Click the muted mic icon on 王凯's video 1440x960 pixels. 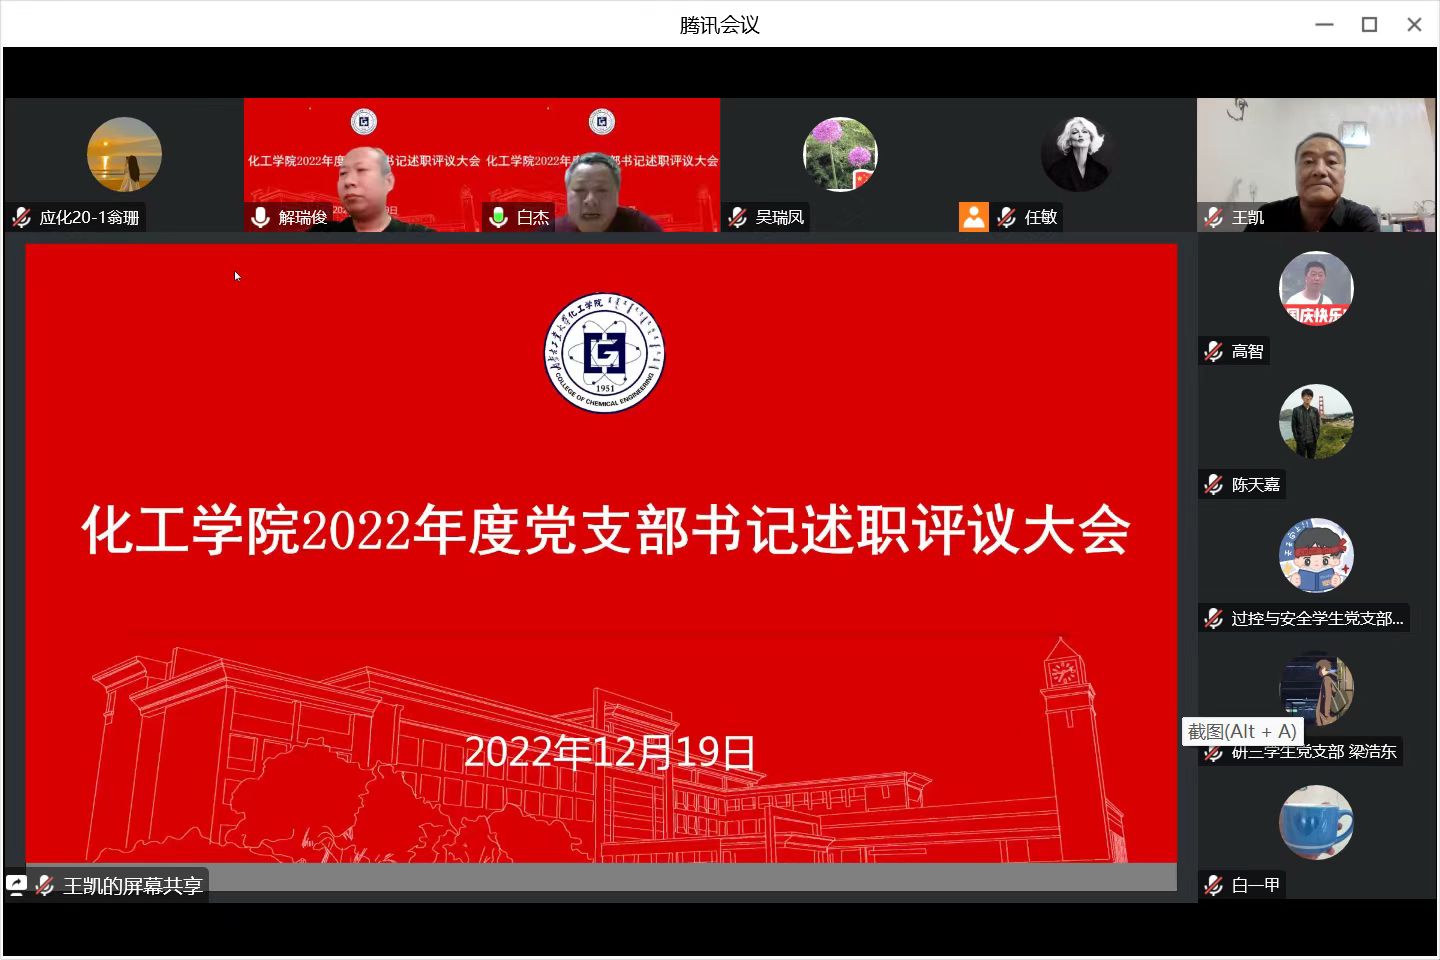[1214, 217]
